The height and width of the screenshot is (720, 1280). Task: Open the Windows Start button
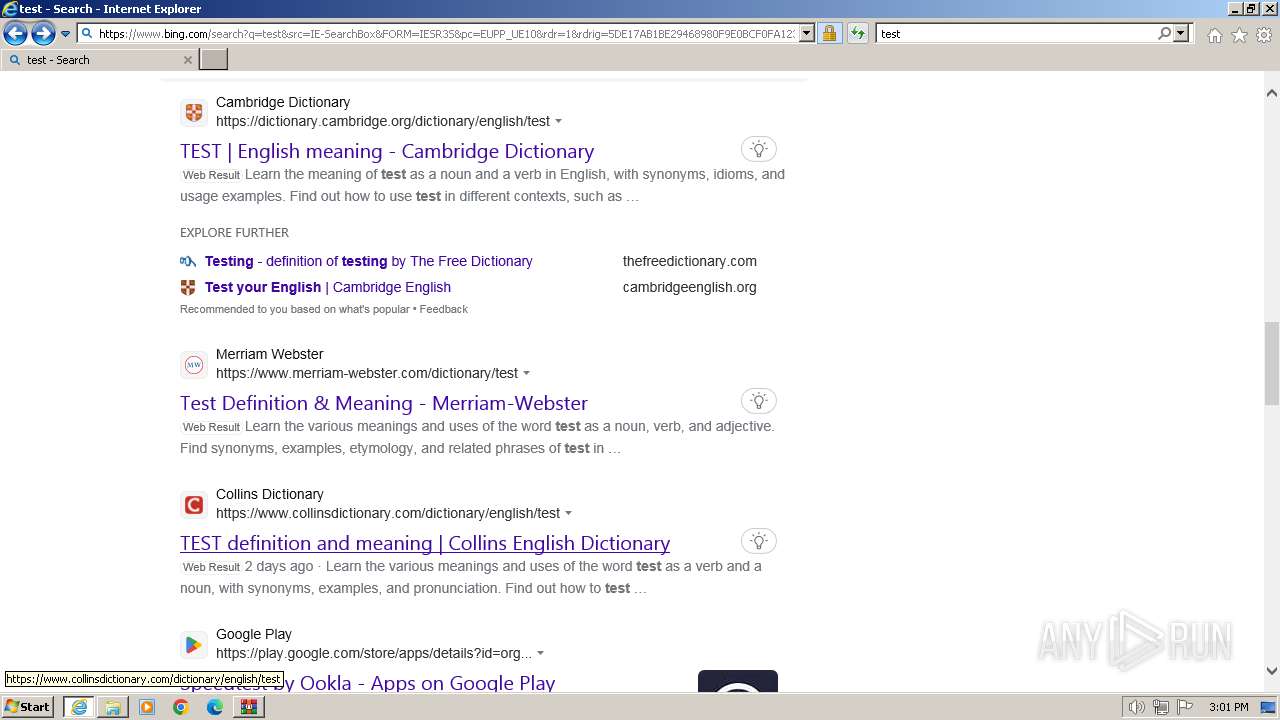pyautogui.click(x=27, y=707)
